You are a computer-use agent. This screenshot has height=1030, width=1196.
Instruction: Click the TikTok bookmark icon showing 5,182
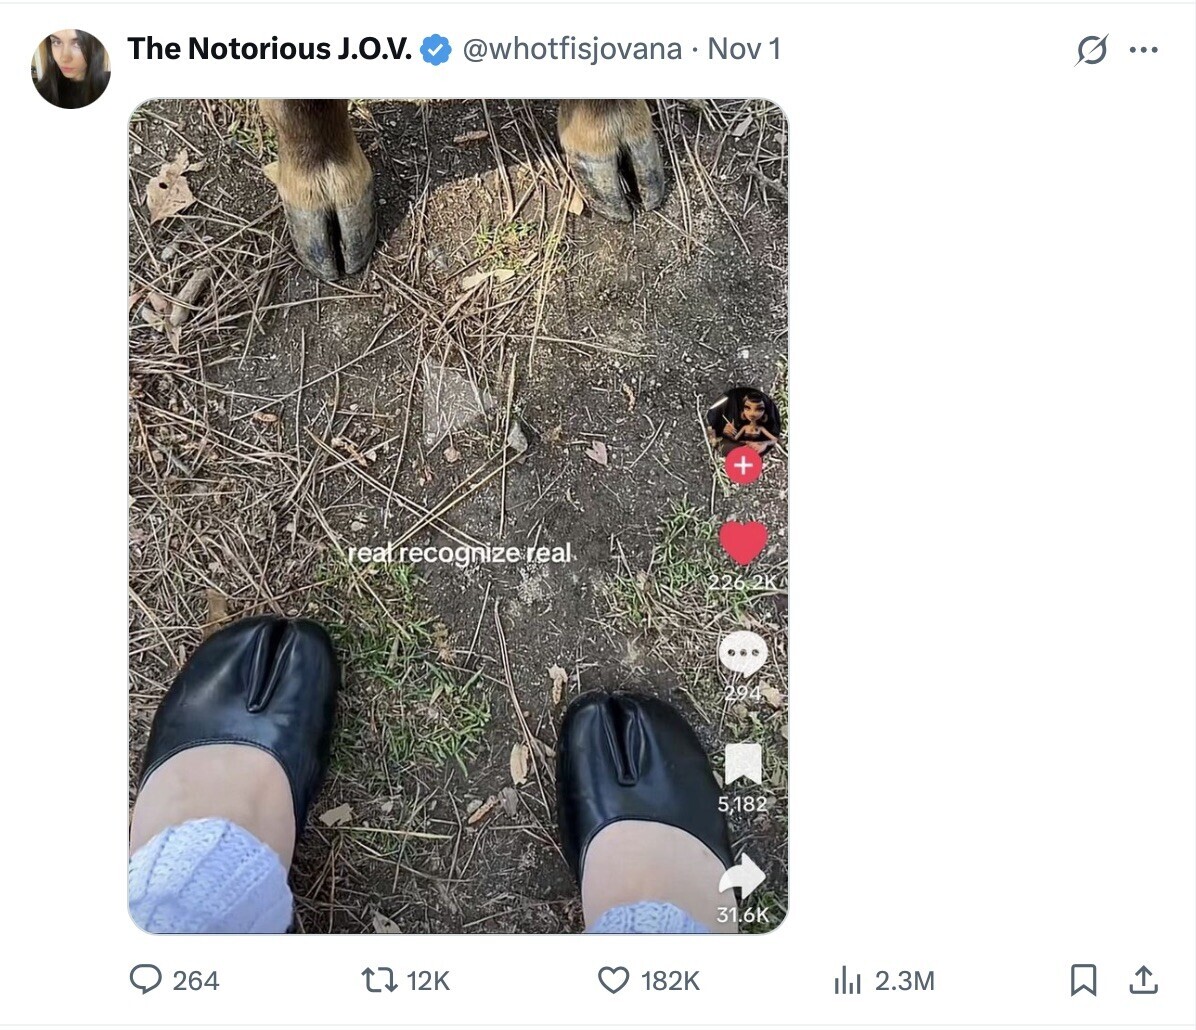[743, 765]
